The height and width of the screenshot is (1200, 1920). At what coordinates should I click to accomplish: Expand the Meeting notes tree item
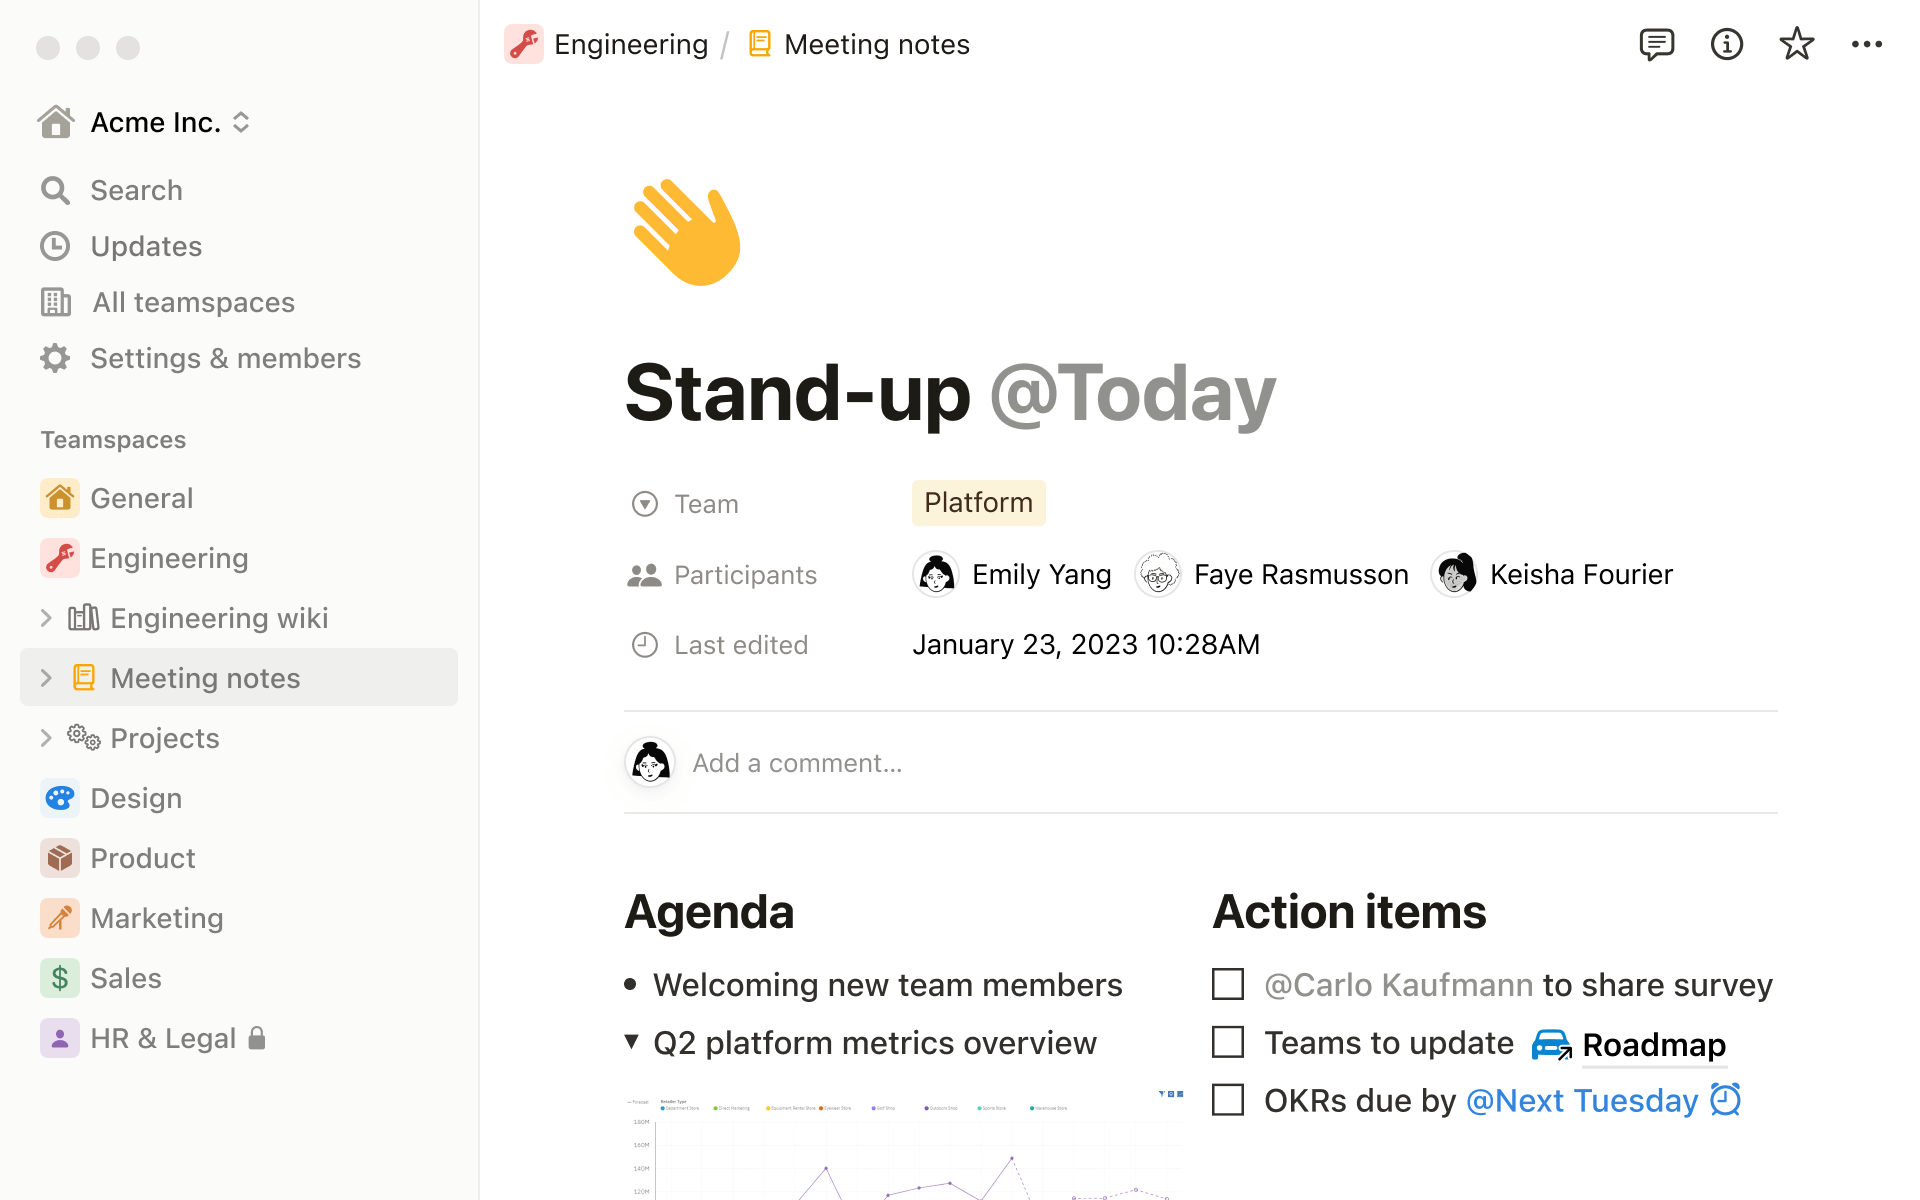[x=44, y=677]
